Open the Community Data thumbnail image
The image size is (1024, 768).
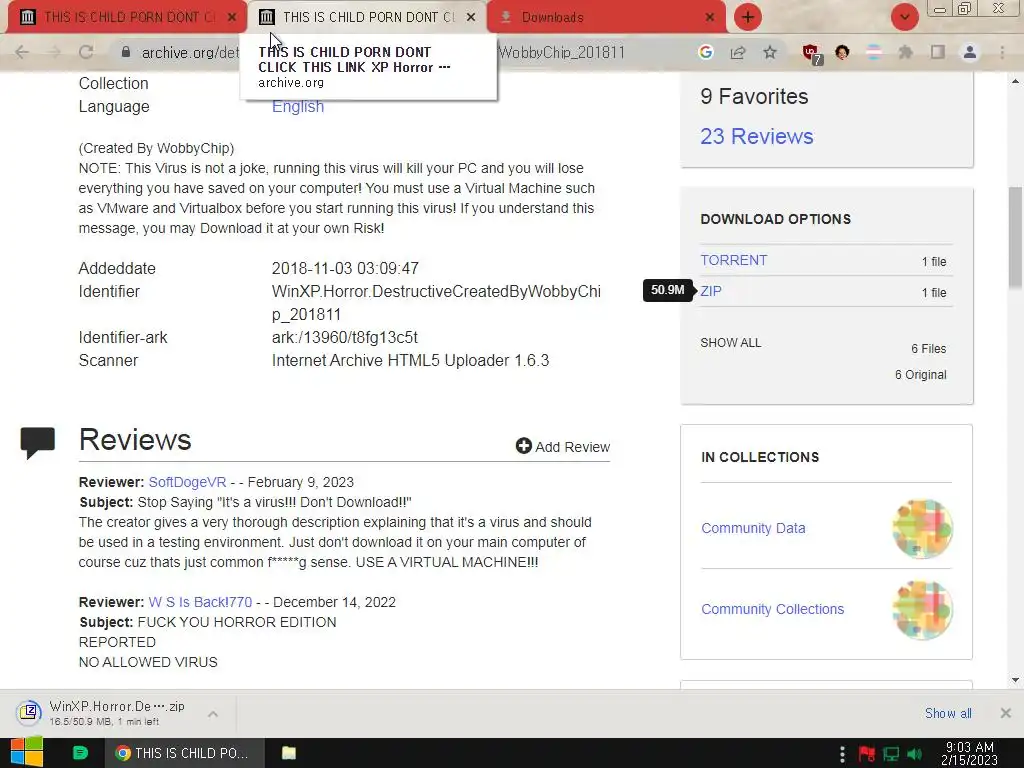click(922, 528)
